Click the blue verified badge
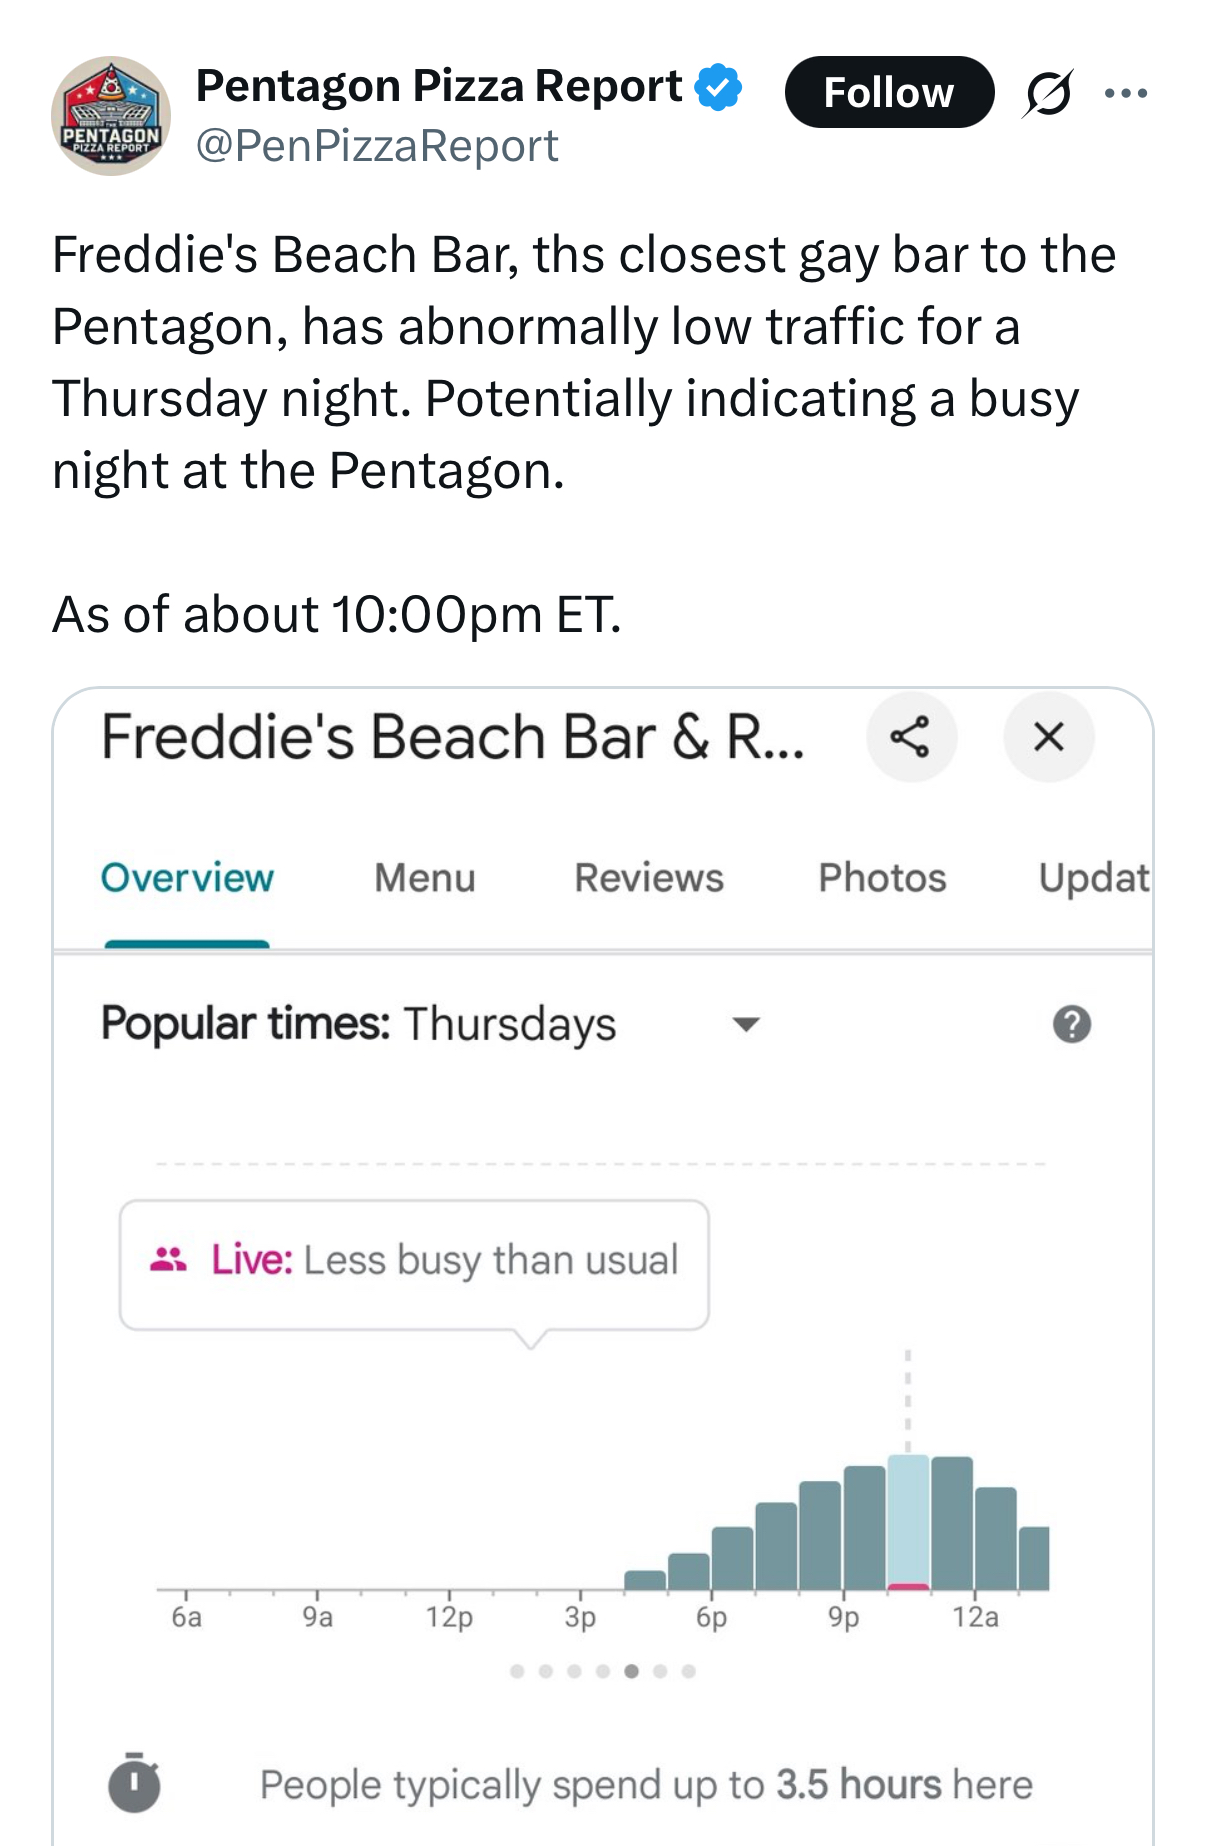This screenshot has height=1846, width=1206. click(x=718, y=87)
